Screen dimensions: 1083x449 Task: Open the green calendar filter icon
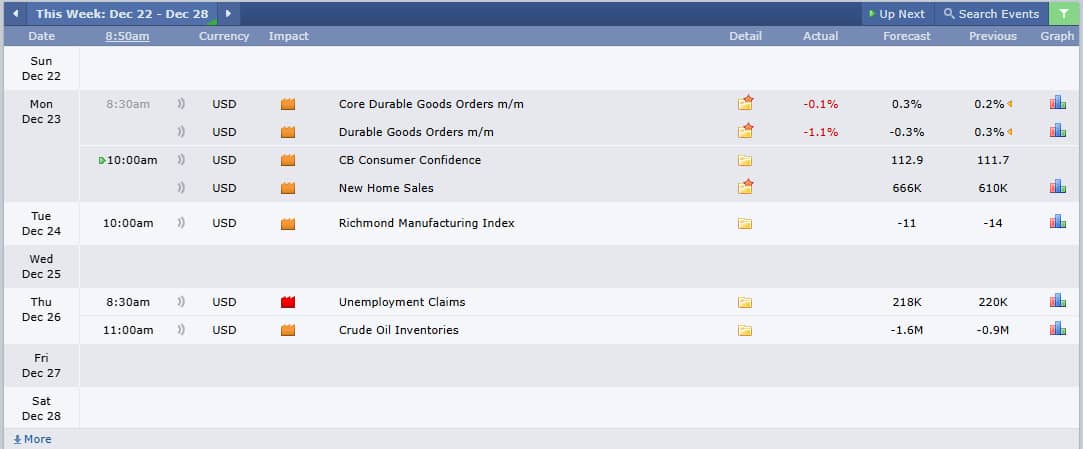coord(1063,14)
